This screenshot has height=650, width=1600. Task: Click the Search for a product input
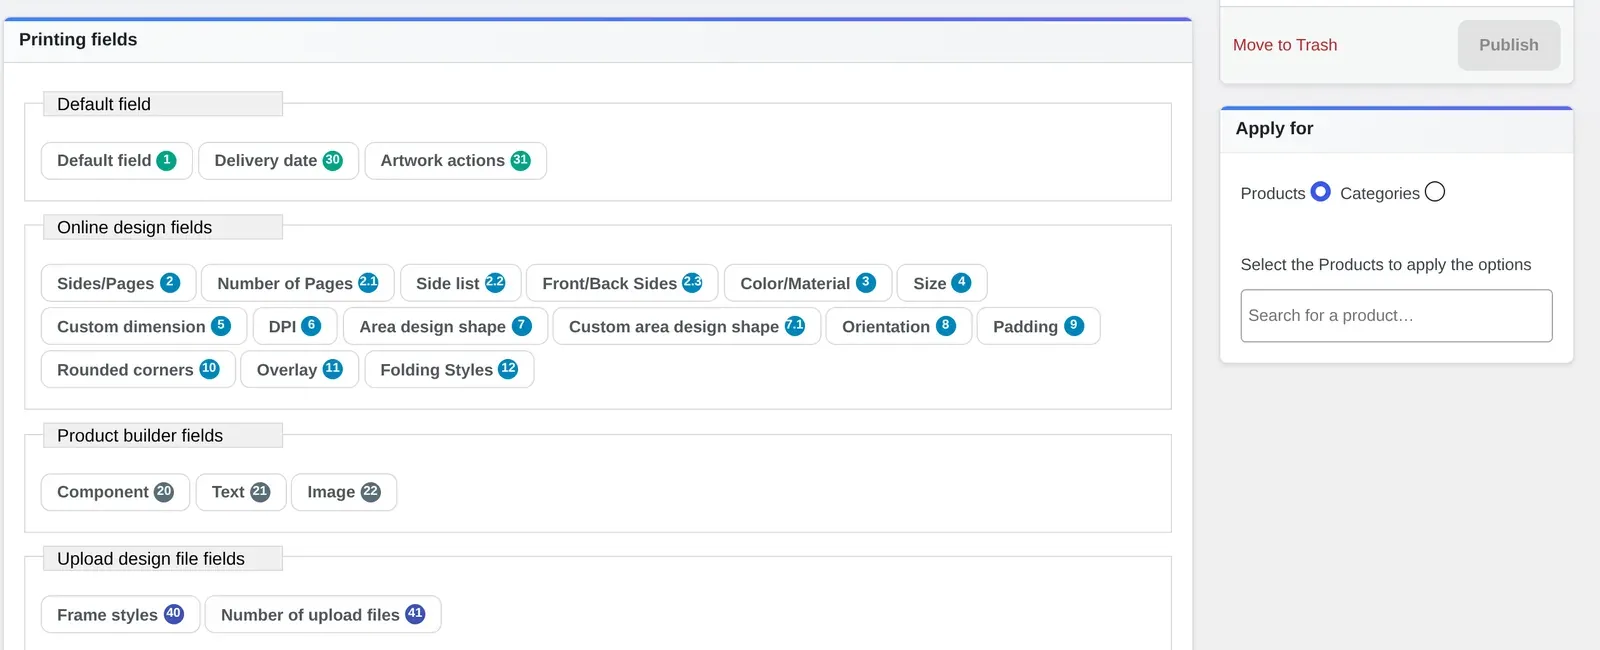[1396, 316]
